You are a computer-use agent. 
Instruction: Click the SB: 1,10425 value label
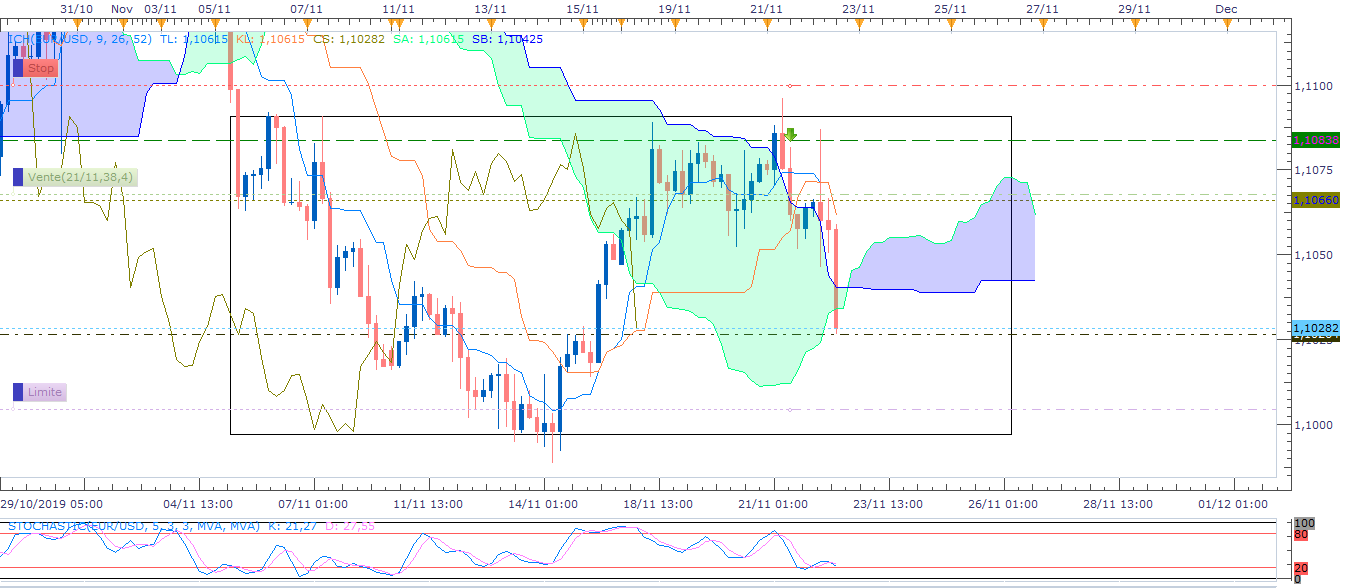(x=507, y=38)
